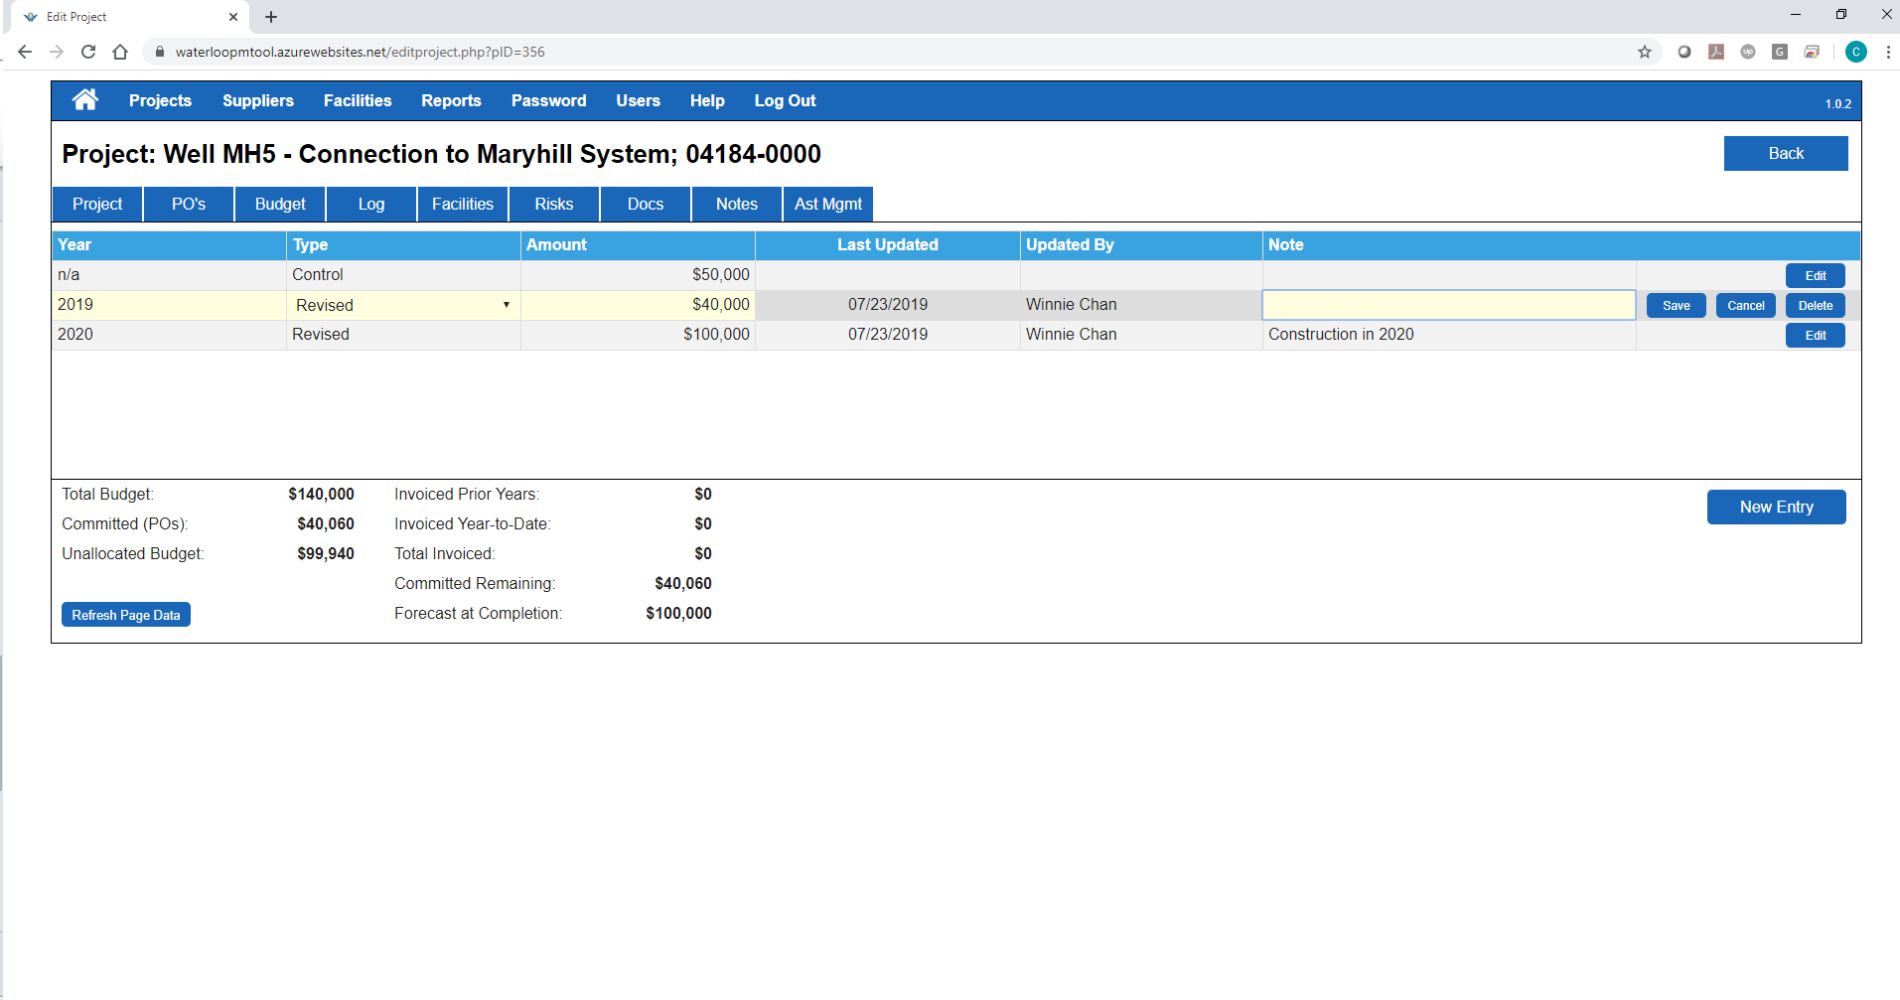This screenshot has width=1900, height=1000.
Task: Switch to the Docs tab
Action: coord(645,204)
